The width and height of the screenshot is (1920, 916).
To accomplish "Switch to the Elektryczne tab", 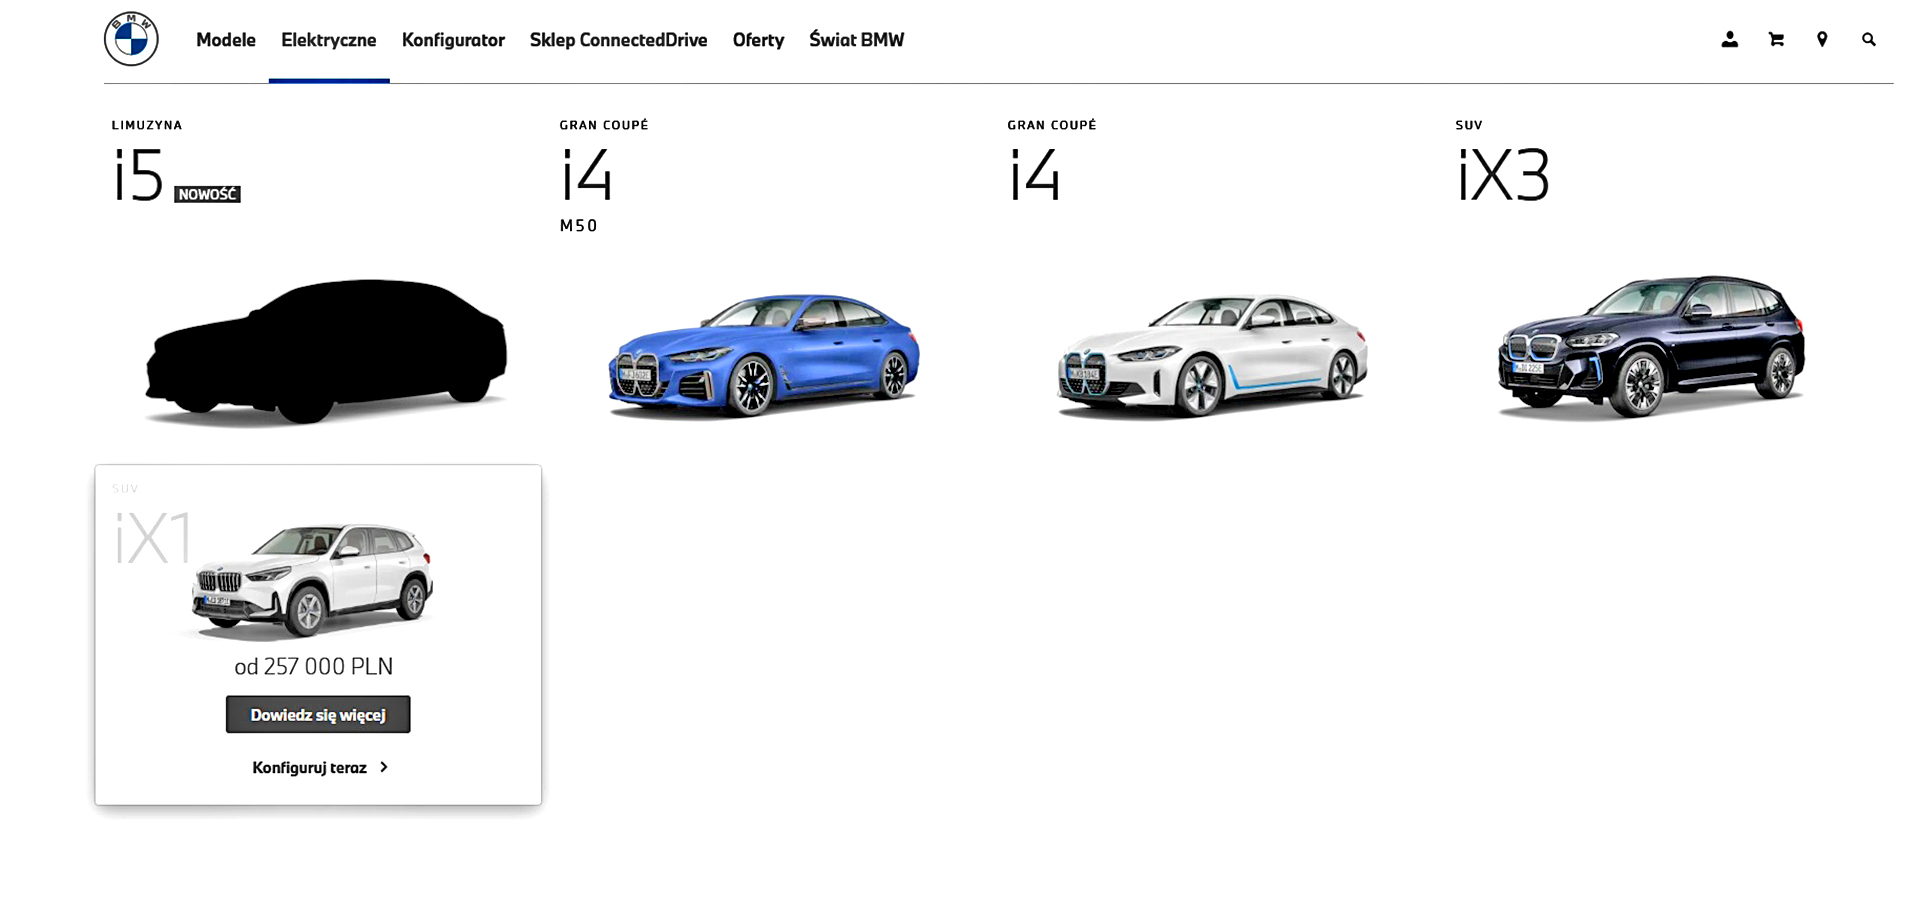I will 329,40.
